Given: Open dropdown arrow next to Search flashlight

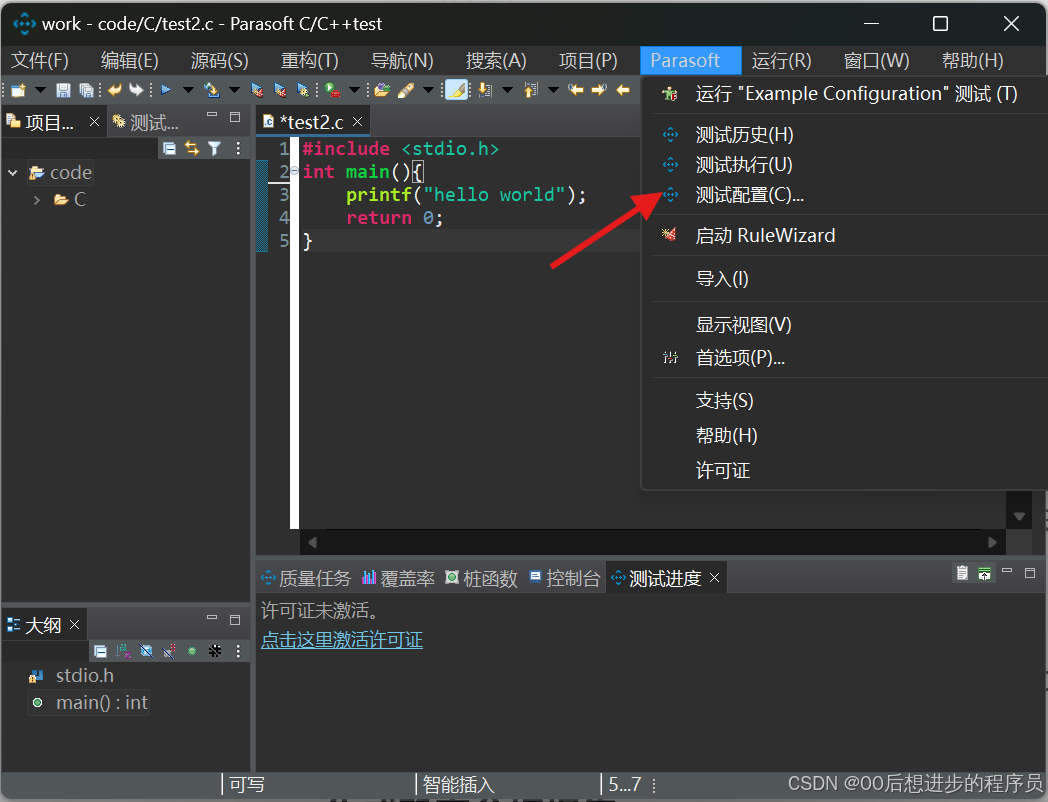Looking at the screenshot, I should 428,90.
